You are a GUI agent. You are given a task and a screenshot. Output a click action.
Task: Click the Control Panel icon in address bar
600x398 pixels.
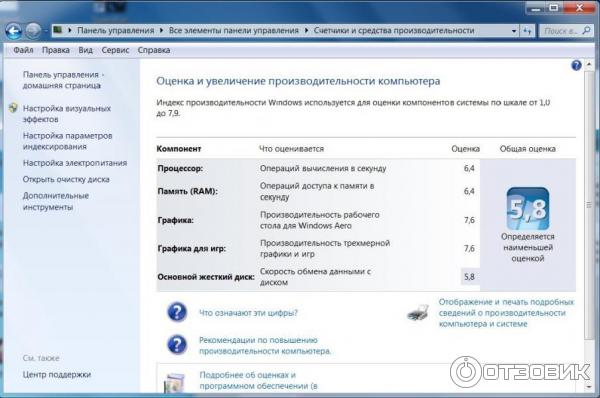coord(58,30)
